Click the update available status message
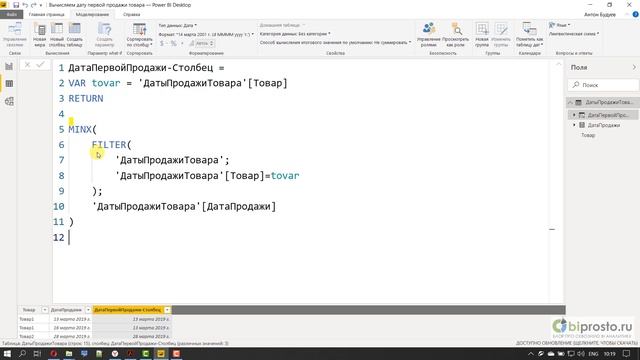640x360 pixels. (x=576, y=343)
